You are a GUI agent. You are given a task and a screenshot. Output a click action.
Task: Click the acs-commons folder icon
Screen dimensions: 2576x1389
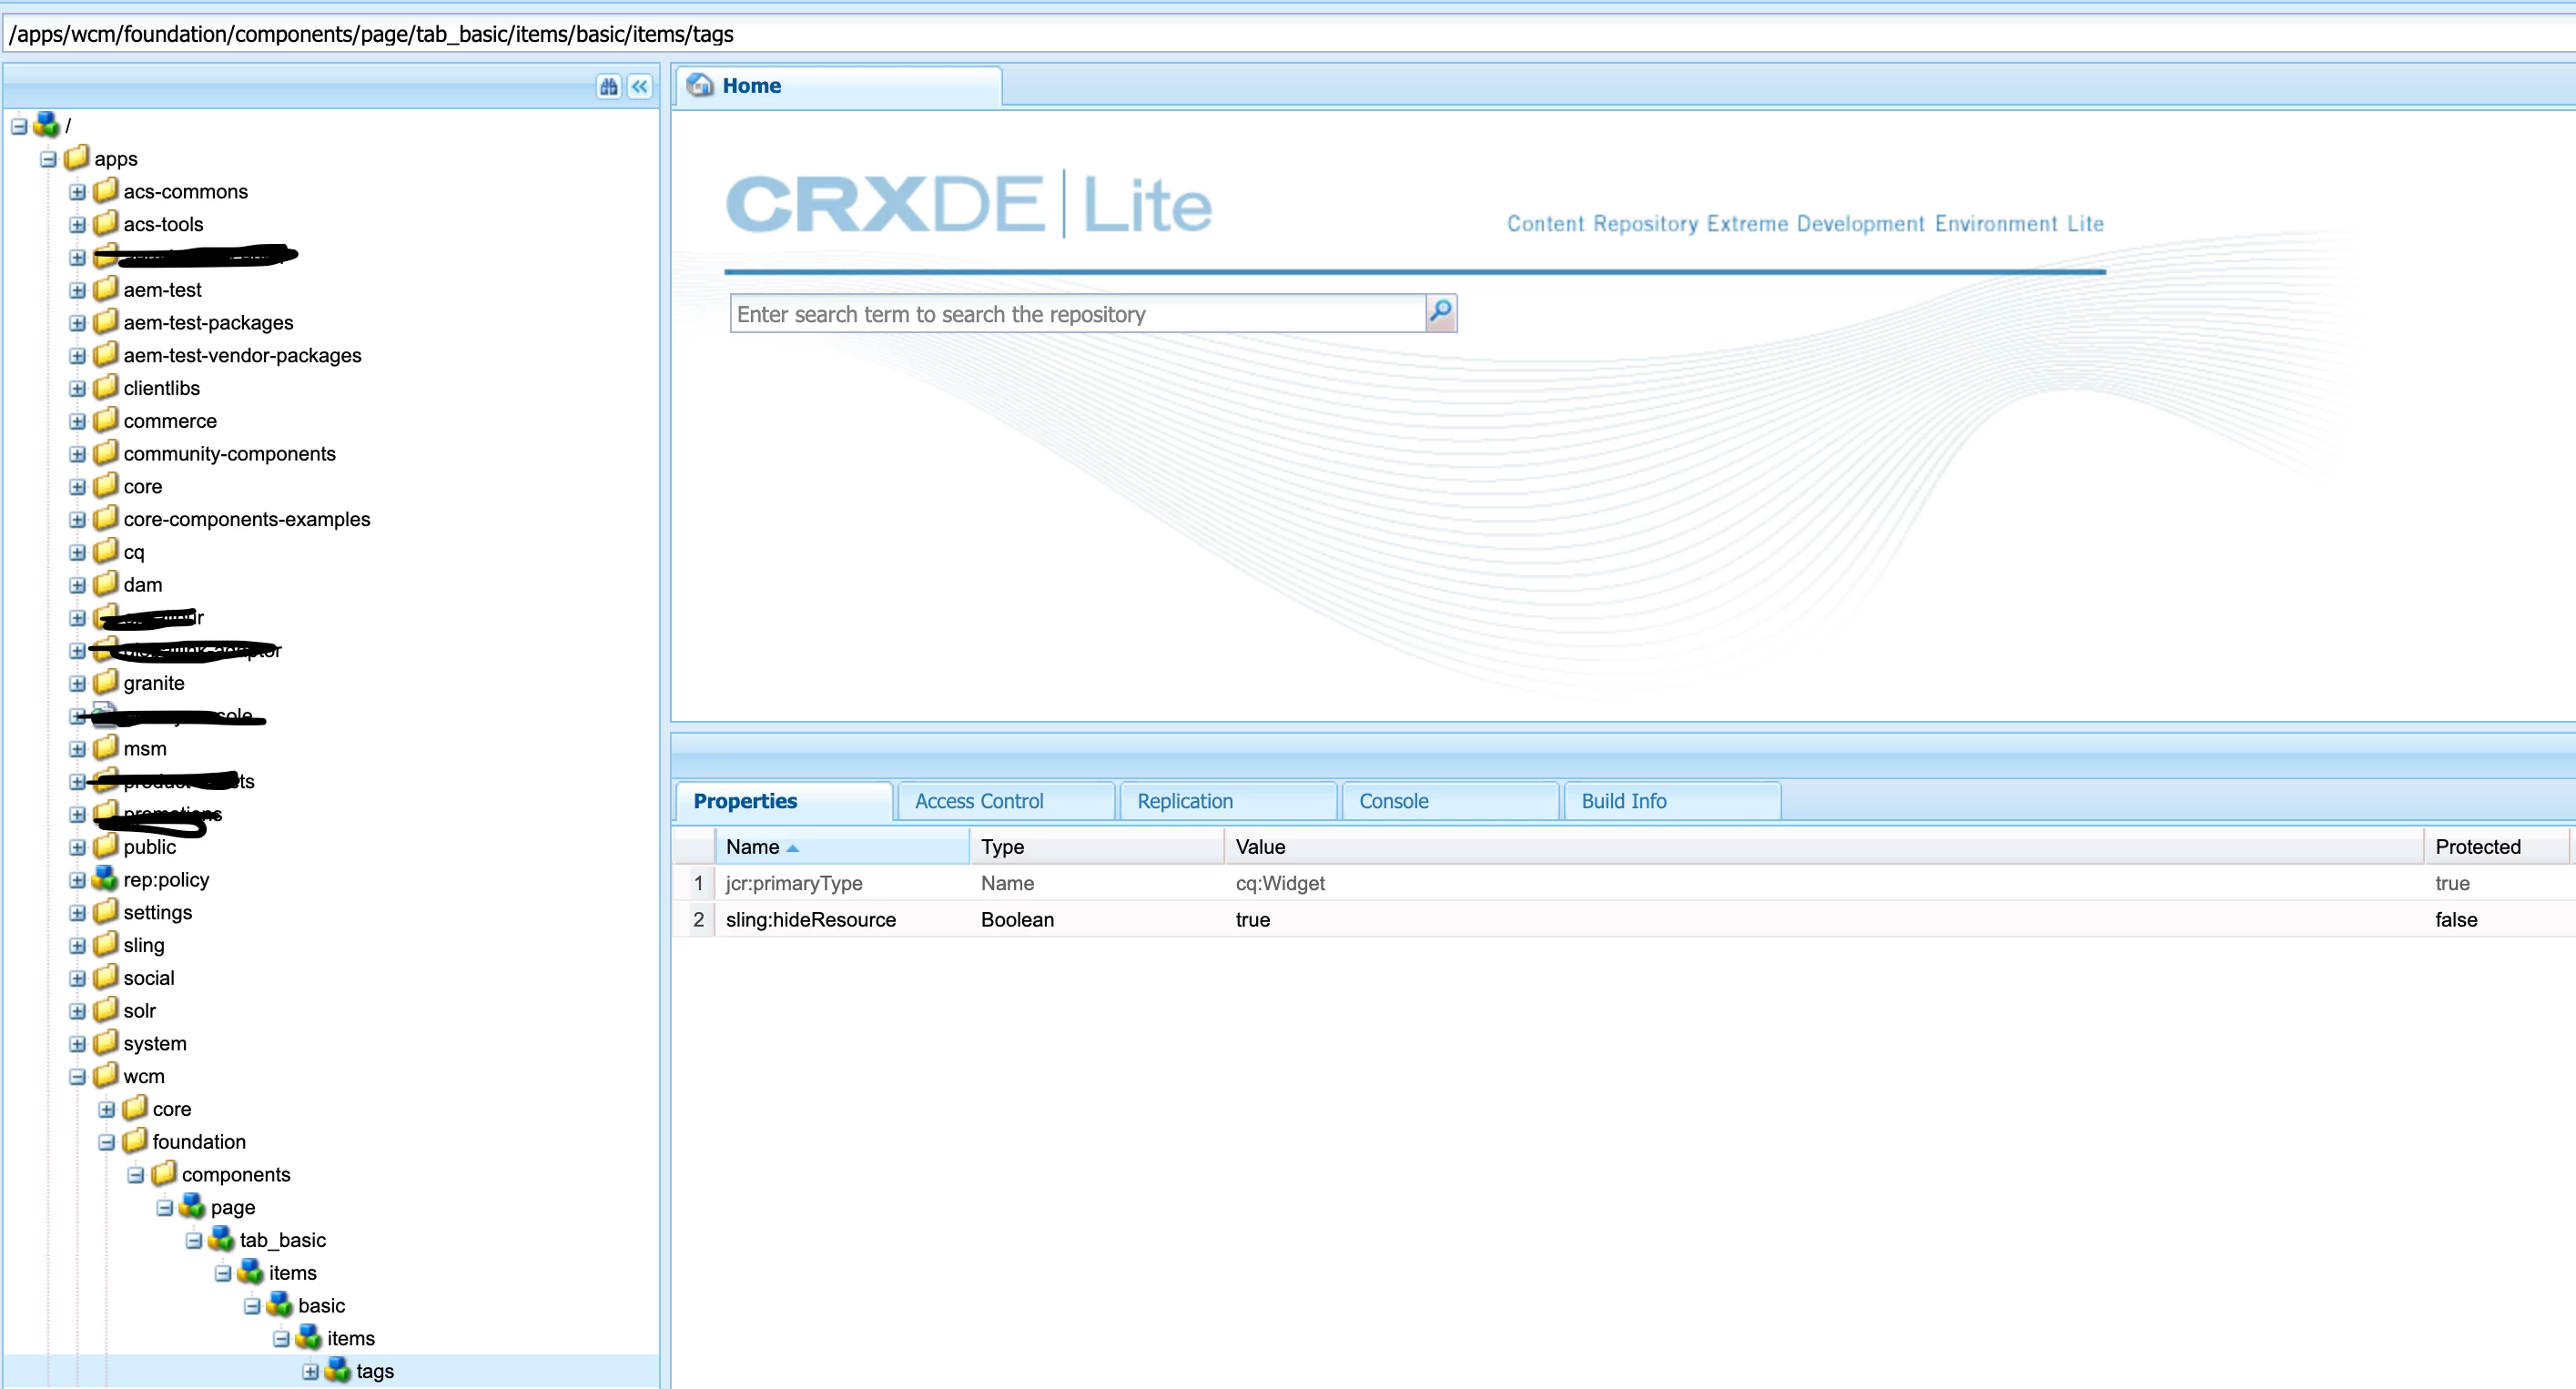click(105, 191)
